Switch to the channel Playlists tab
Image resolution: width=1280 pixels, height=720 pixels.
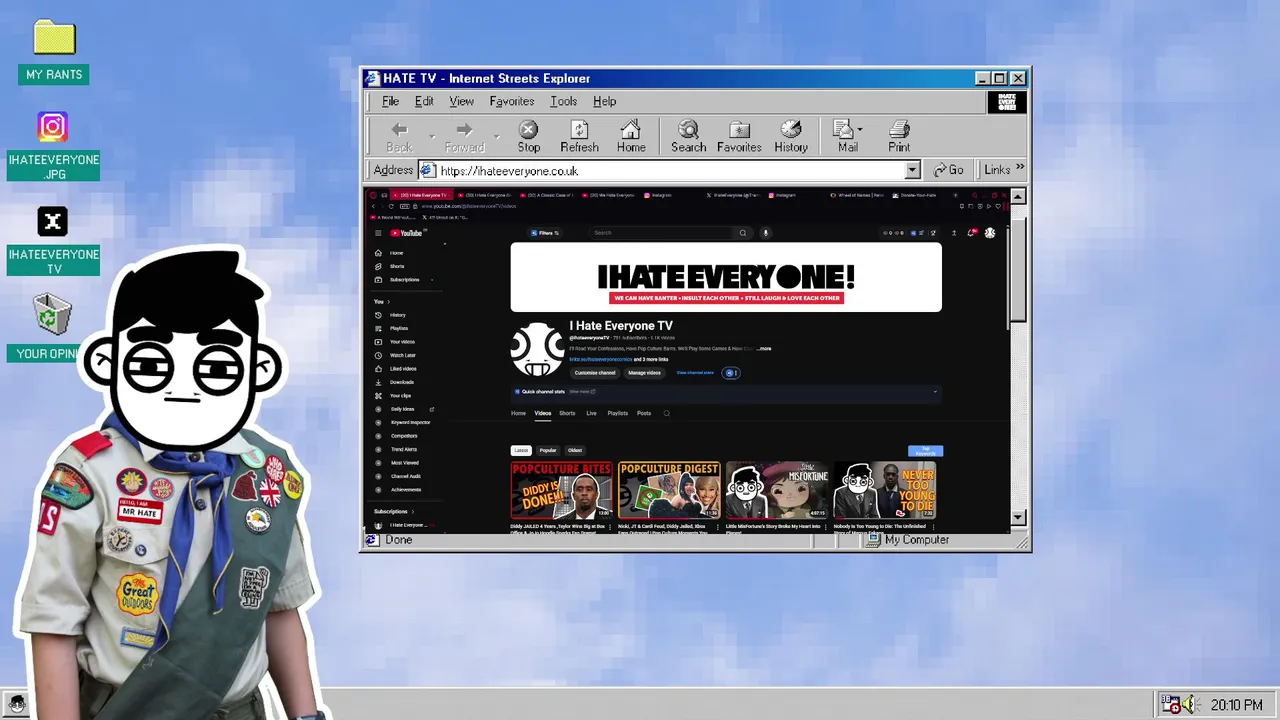click(x=618, y=413)
